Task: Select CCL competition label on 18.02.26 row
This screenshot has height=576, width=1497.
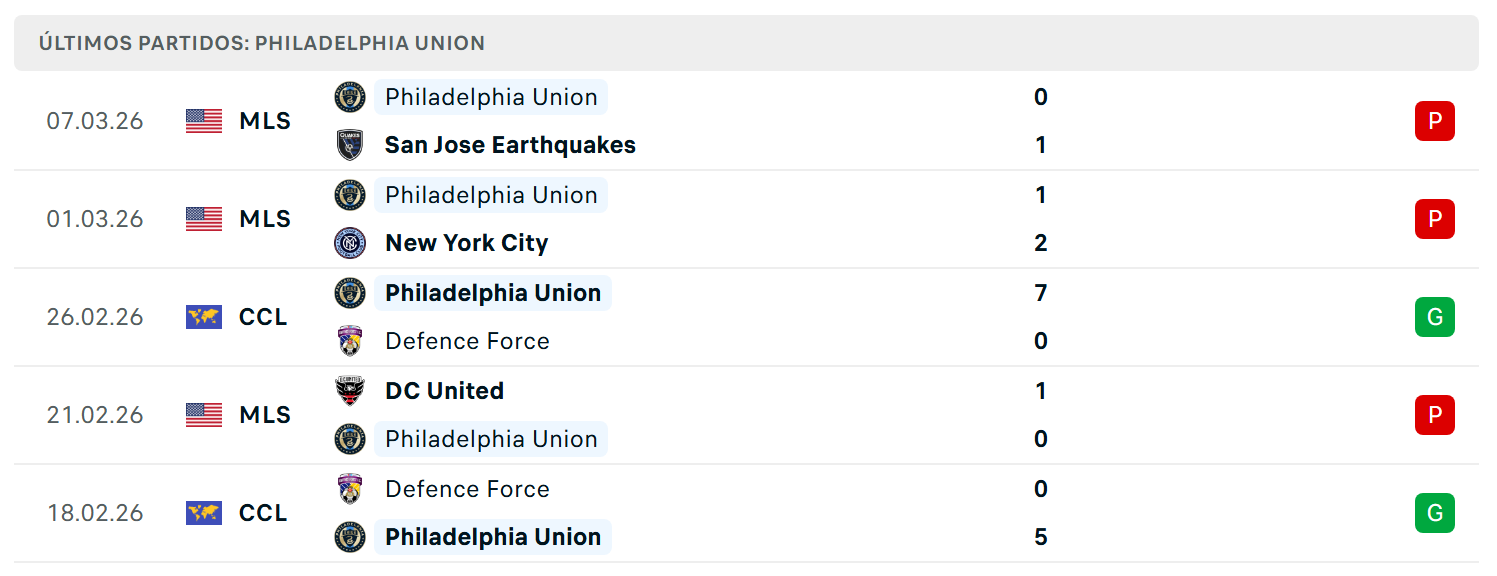Action: click(x=263, y=513)
